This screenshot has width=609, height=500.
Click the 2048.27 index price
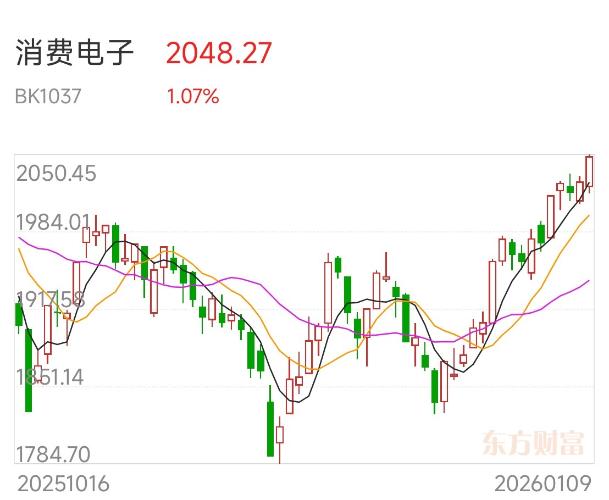pos(218,53)
